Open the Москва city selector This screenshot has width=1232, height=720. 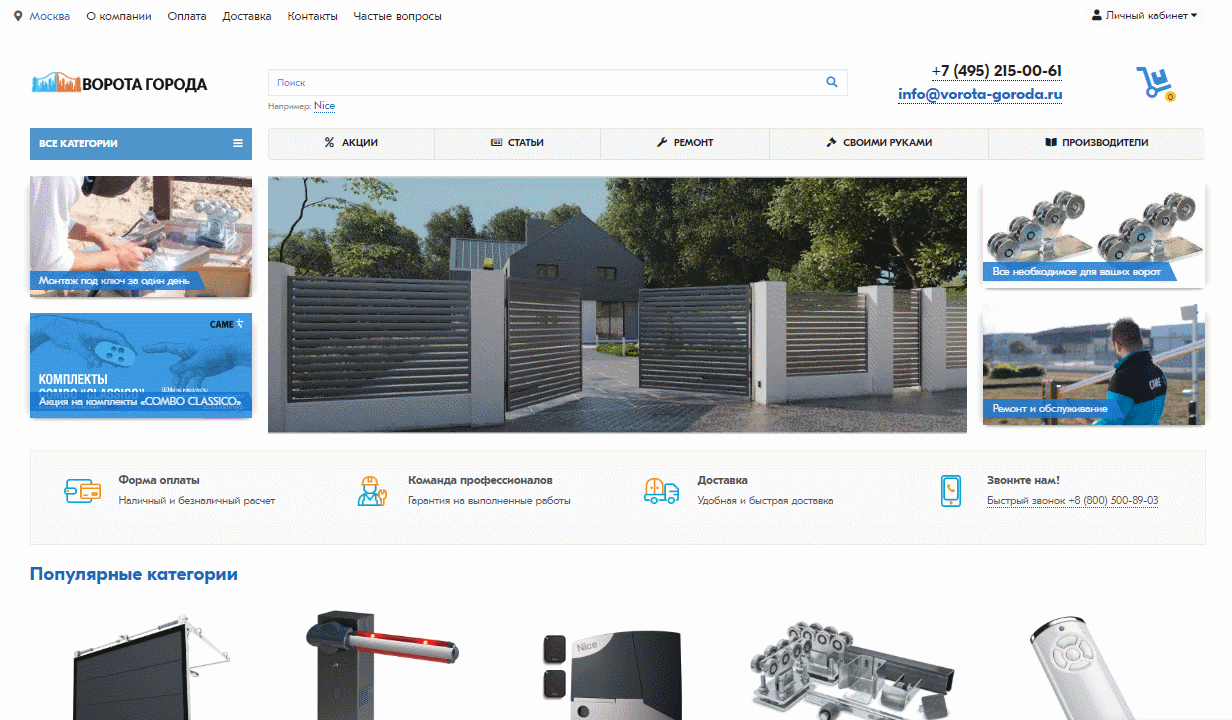click(x=50, y=16)
